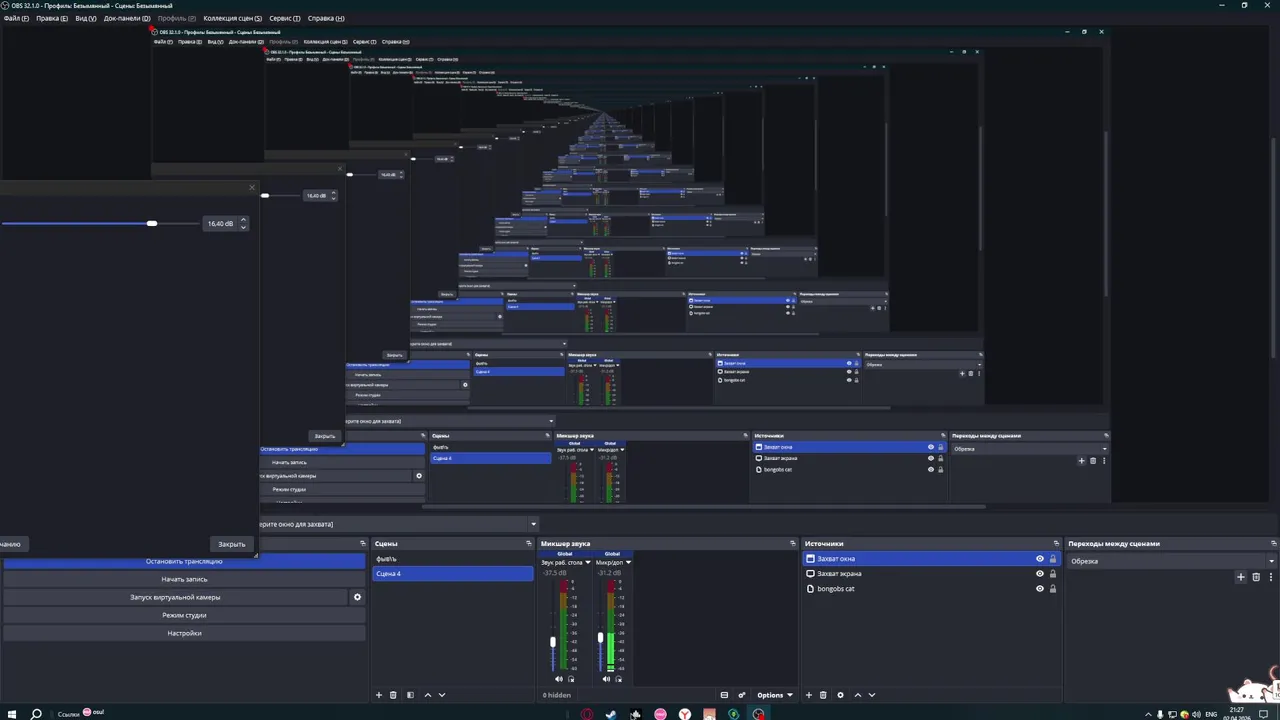Open the Файл menu

pyautogui.click(x=16, y=18)
